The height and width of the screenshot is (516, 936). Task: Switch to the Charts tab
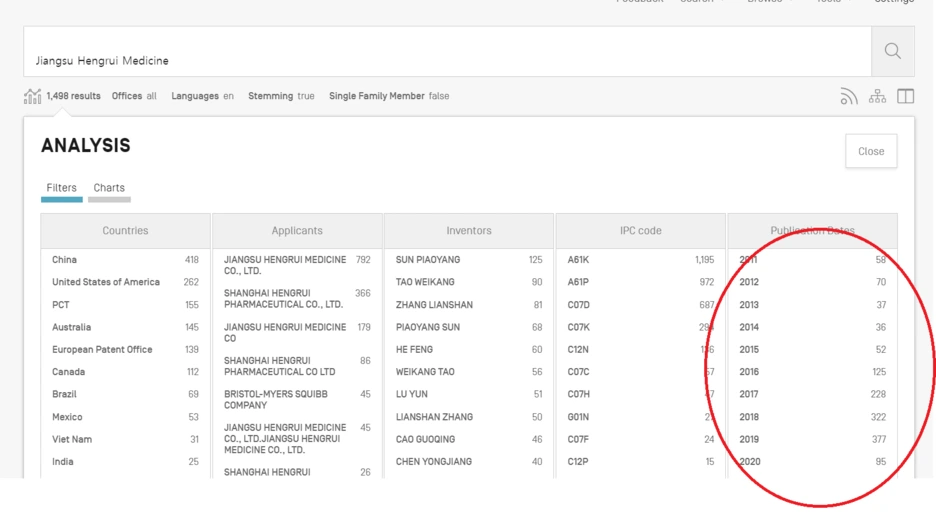point(109,188)
